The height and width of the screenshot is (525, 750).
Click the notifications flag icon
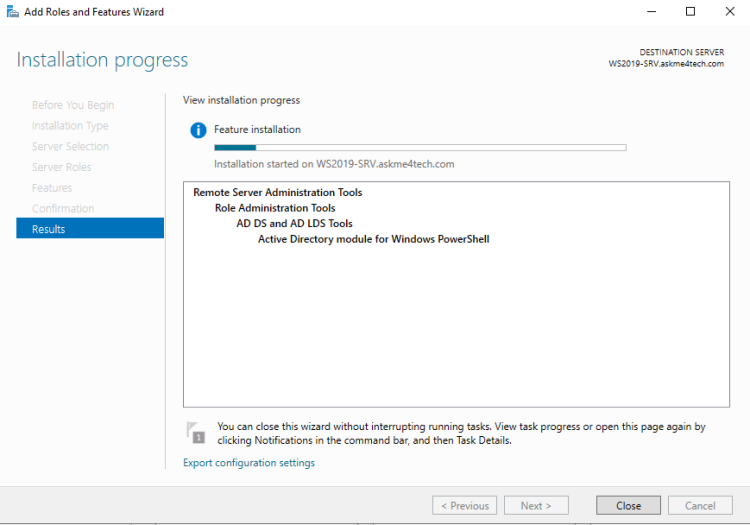click(196, 432)
